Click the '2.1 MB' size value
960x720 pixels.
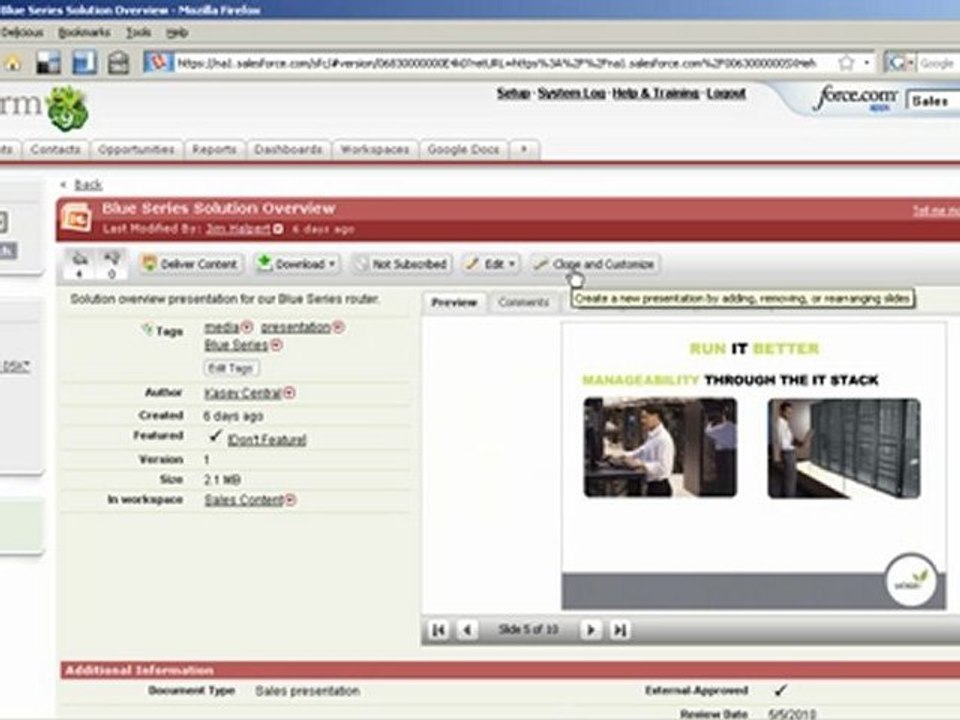coord(222,479)
